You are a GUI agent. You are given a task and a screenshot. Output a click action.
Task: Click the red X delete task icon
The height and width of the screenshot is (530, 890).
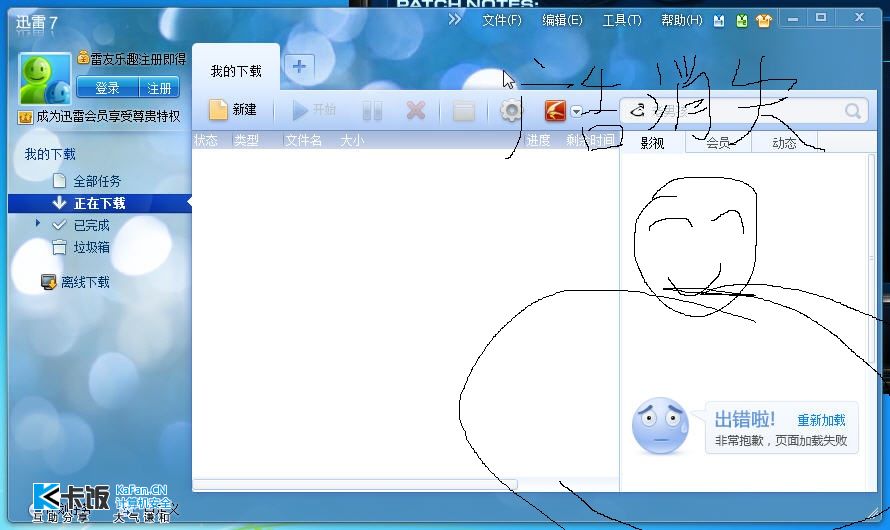(415, 110)
